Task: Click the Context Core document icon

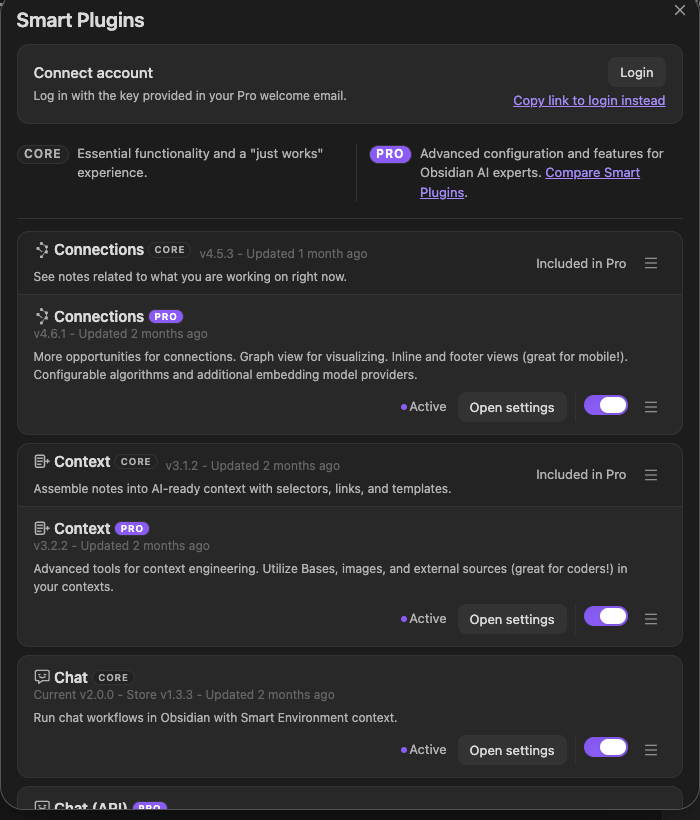Action: pos(42,461)
